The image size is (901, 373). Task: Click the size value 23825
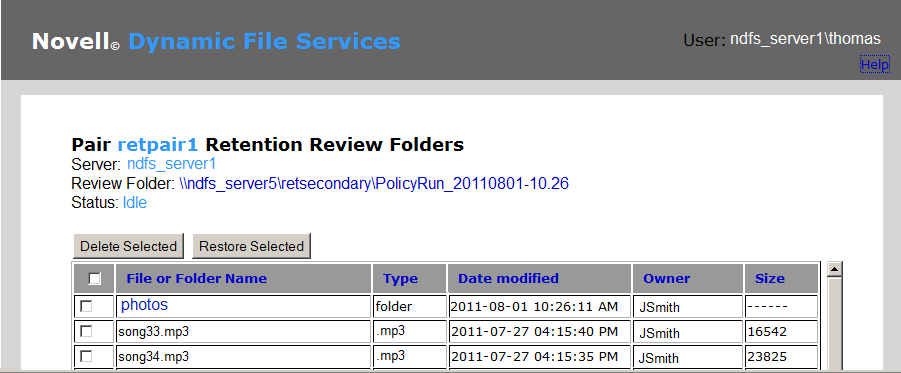[767, 357]
